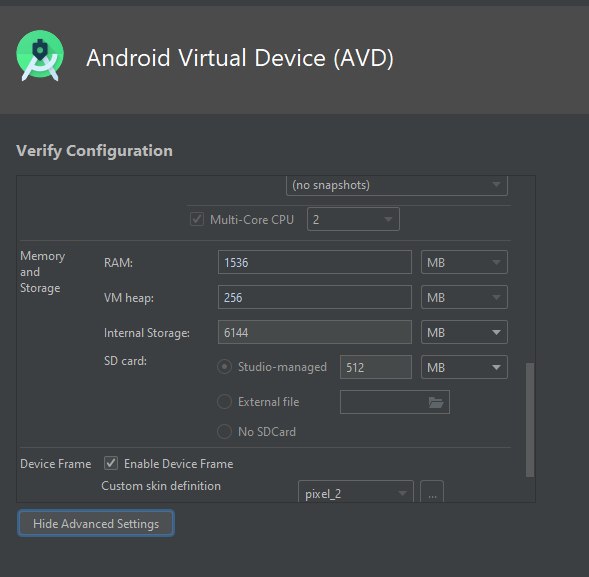Open the Multi-Core CPU count dropdown
Screen dimensions: 589x577
tap(353, 219)
